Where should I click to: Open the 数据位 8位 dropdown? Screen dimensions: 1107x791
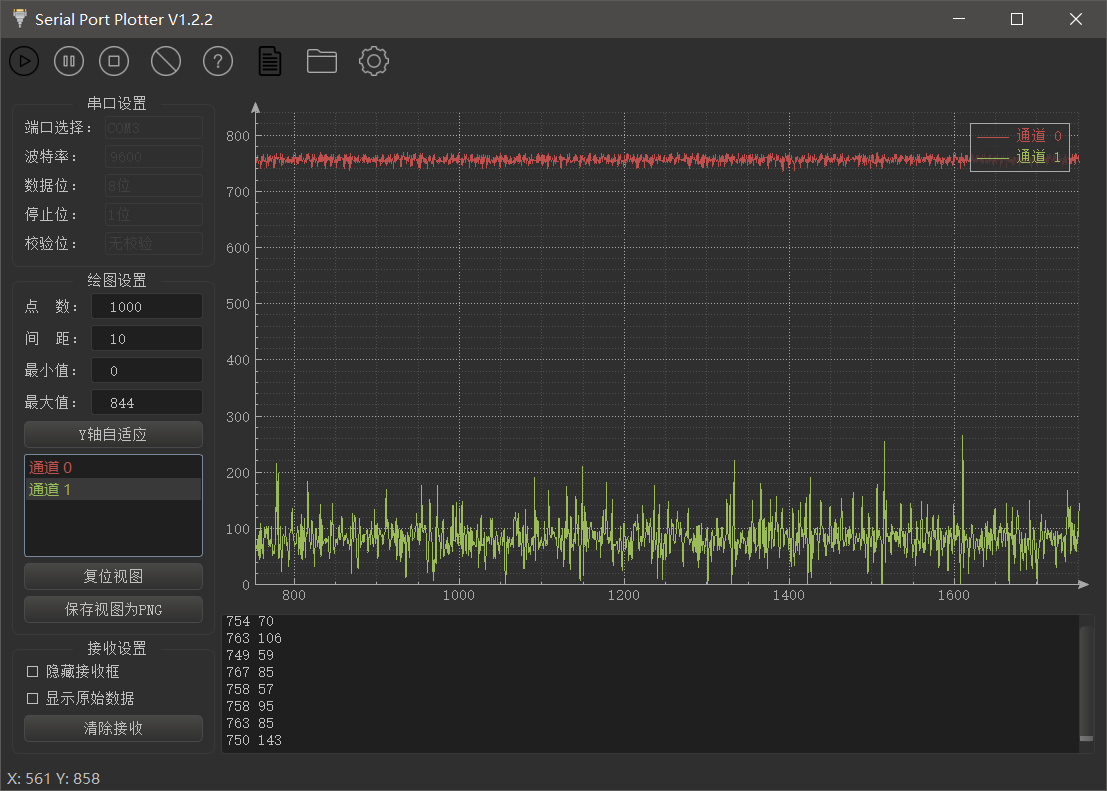tap(153, 185)
